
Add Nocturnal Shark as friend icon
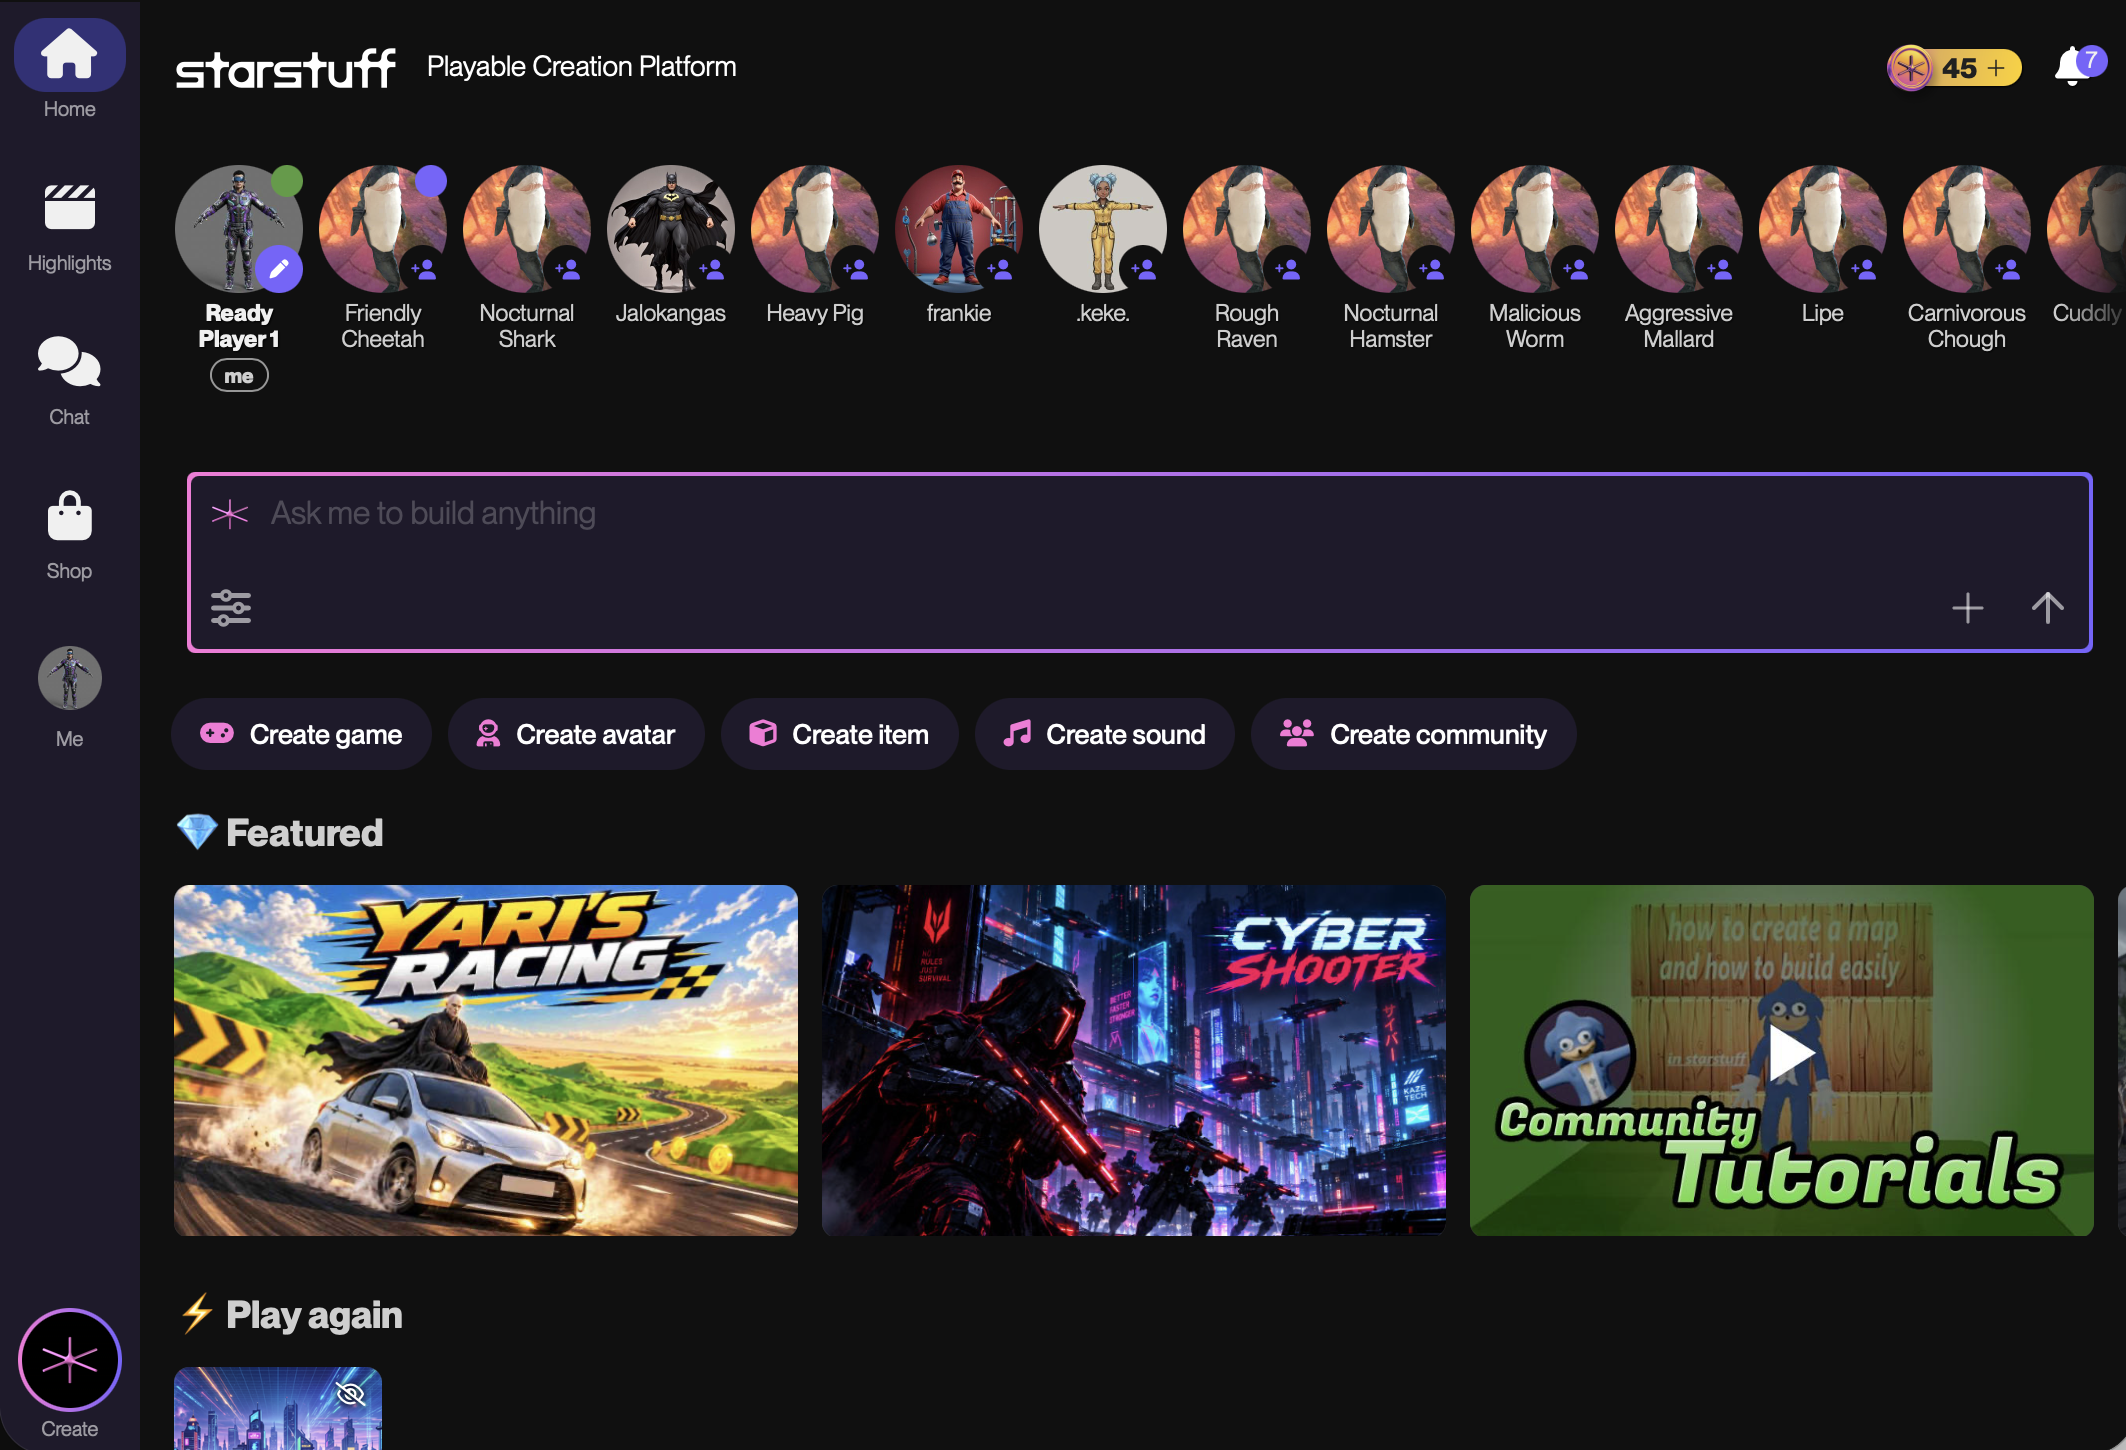click(x=567, y=269)
